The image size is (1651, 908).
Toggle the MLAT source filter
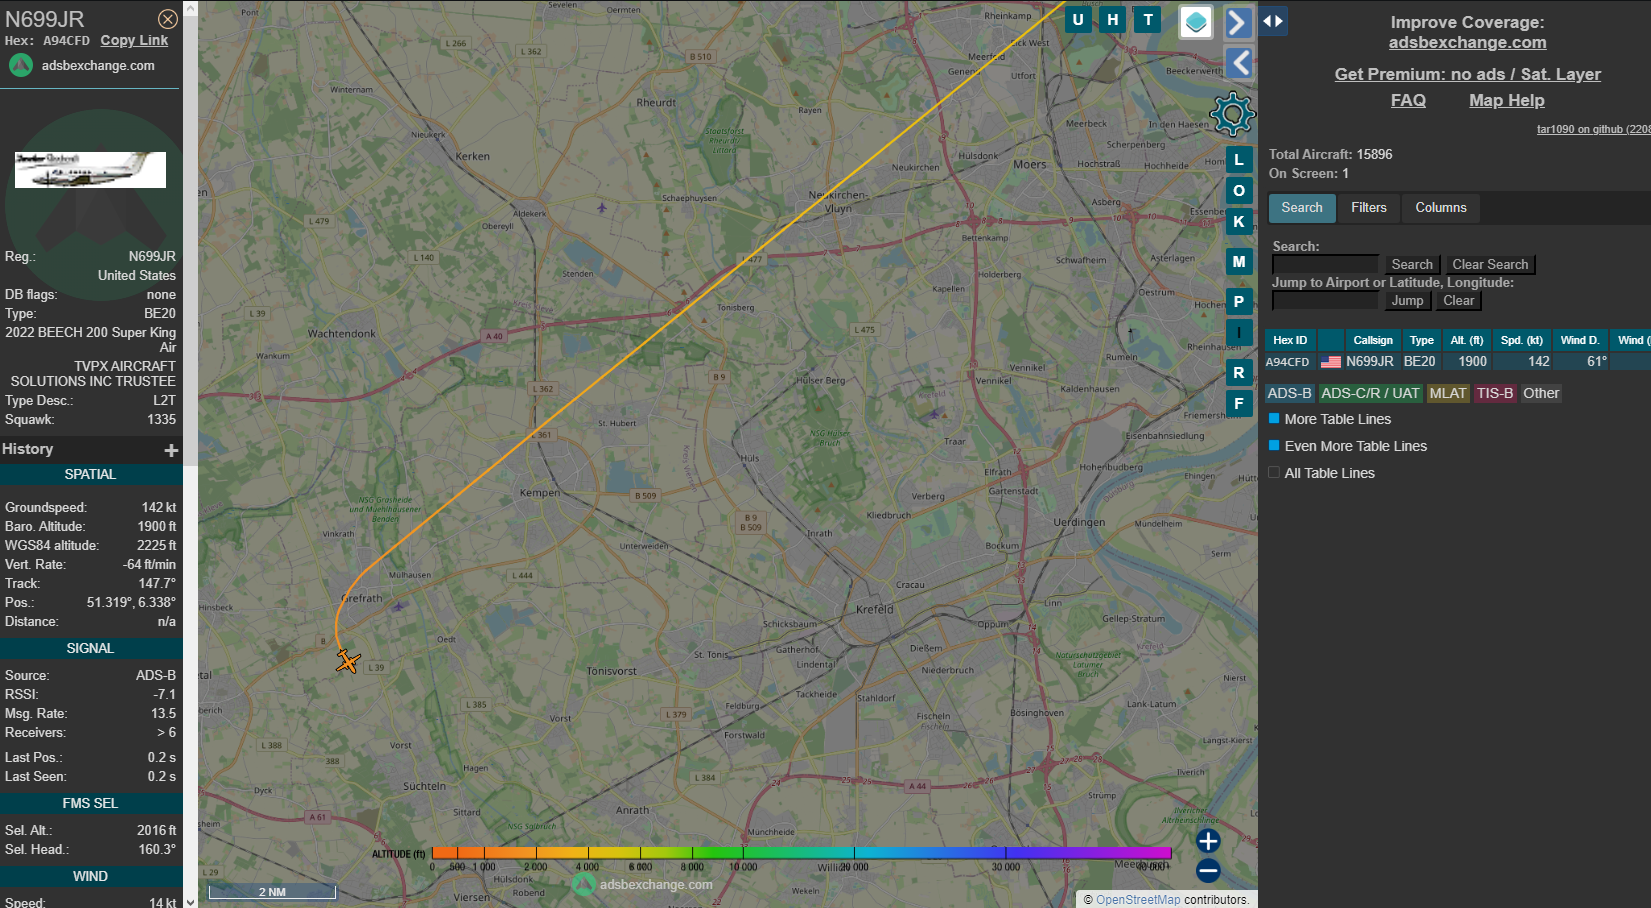click(x=1448, y=394)
